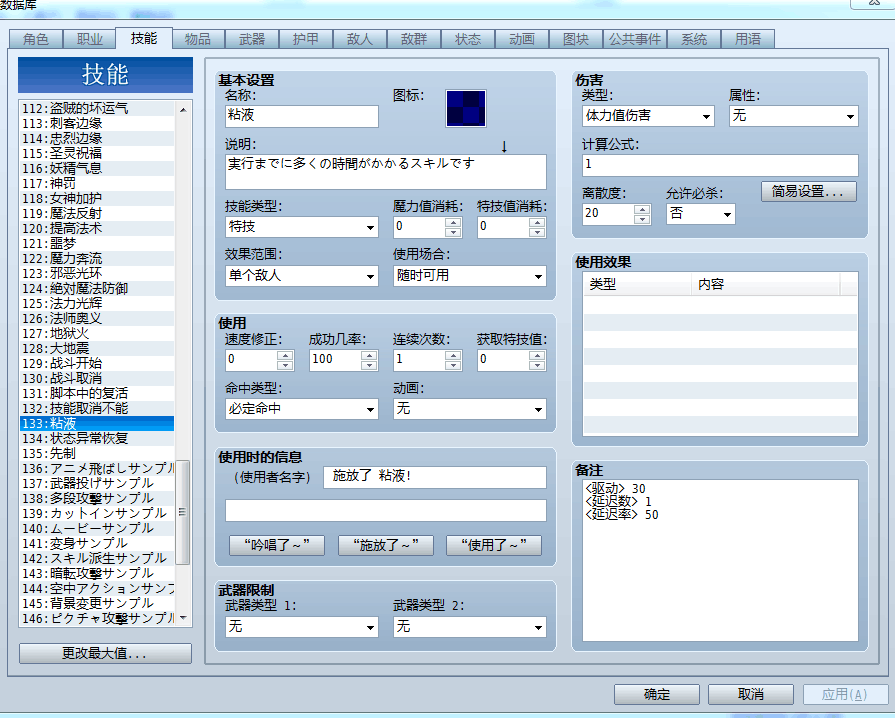Click the 简易设置... button
Viewport: 895px width, 718px height.
pyautogui.click(x=808, y=192)
